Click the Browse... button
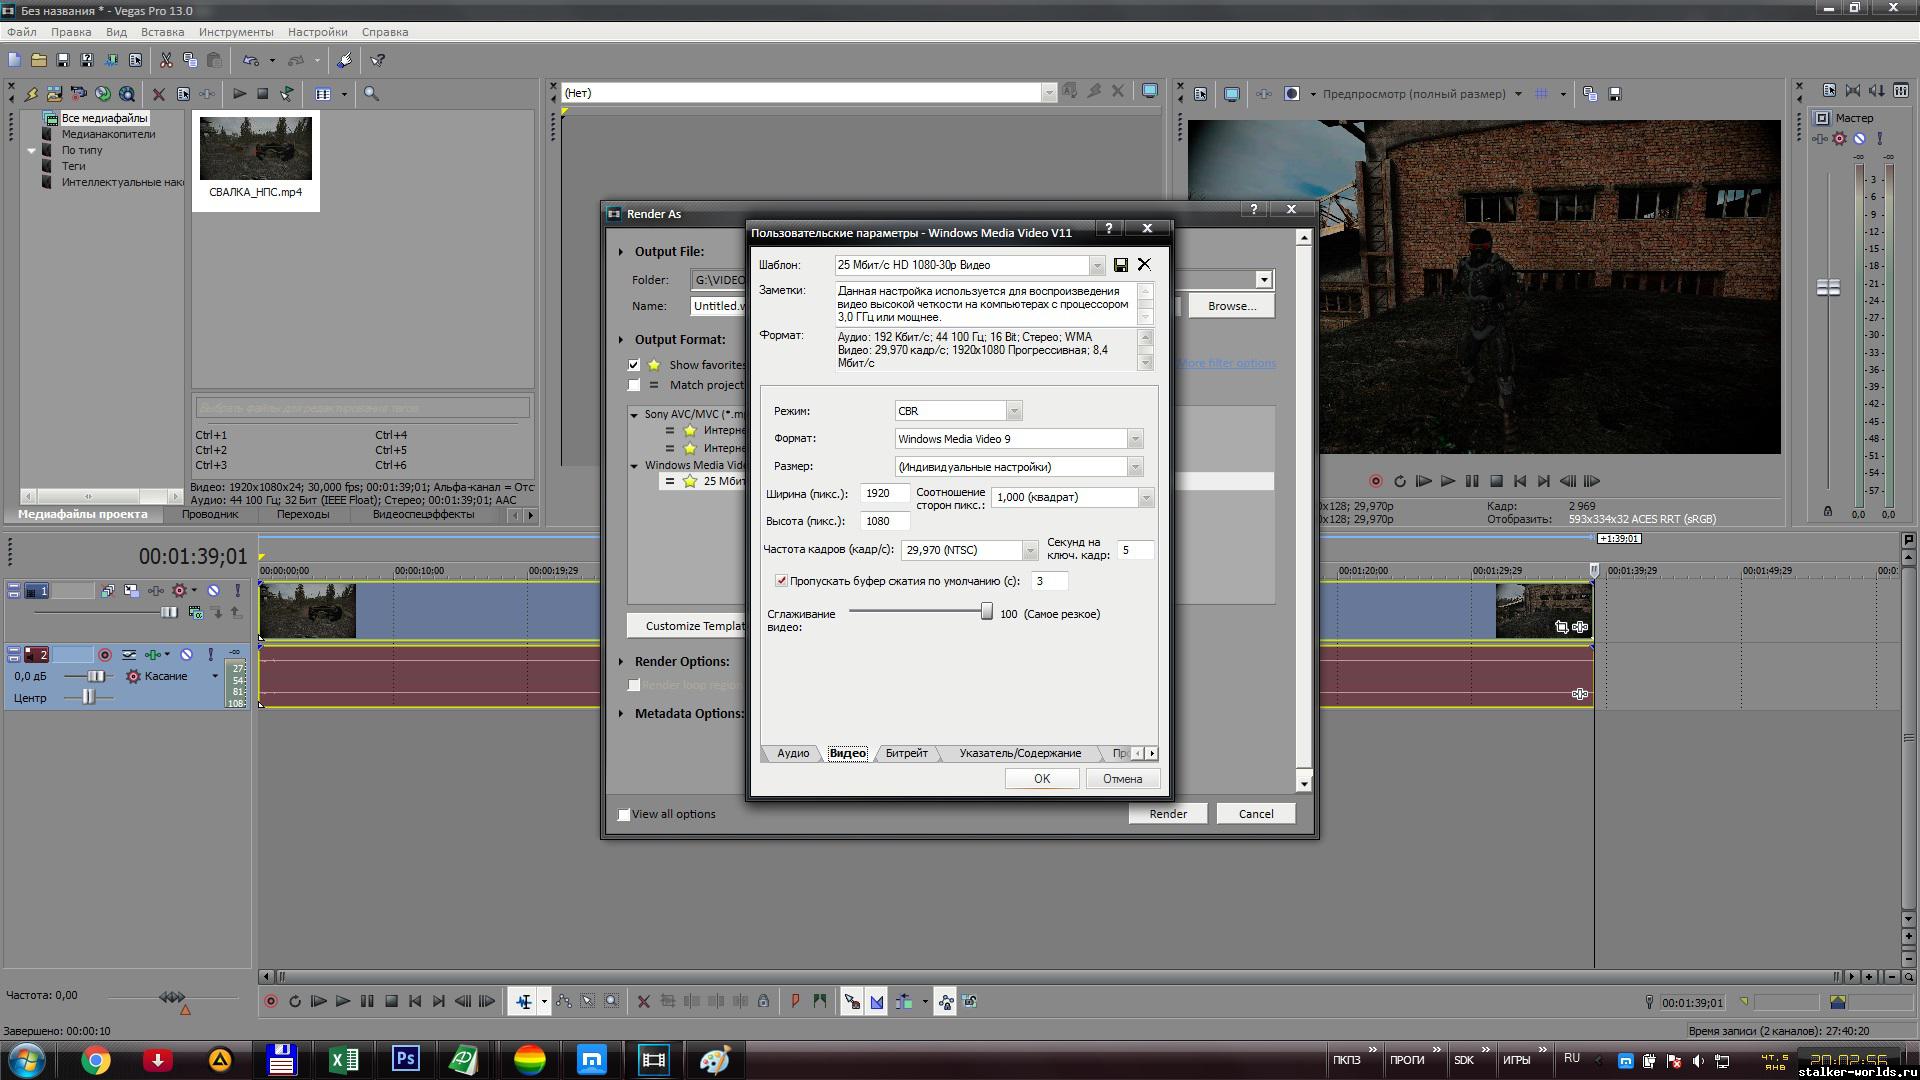Image resolution: width=1920 pixels, height=1080 pixels. pyautogui.click(x=1231, y=306)
